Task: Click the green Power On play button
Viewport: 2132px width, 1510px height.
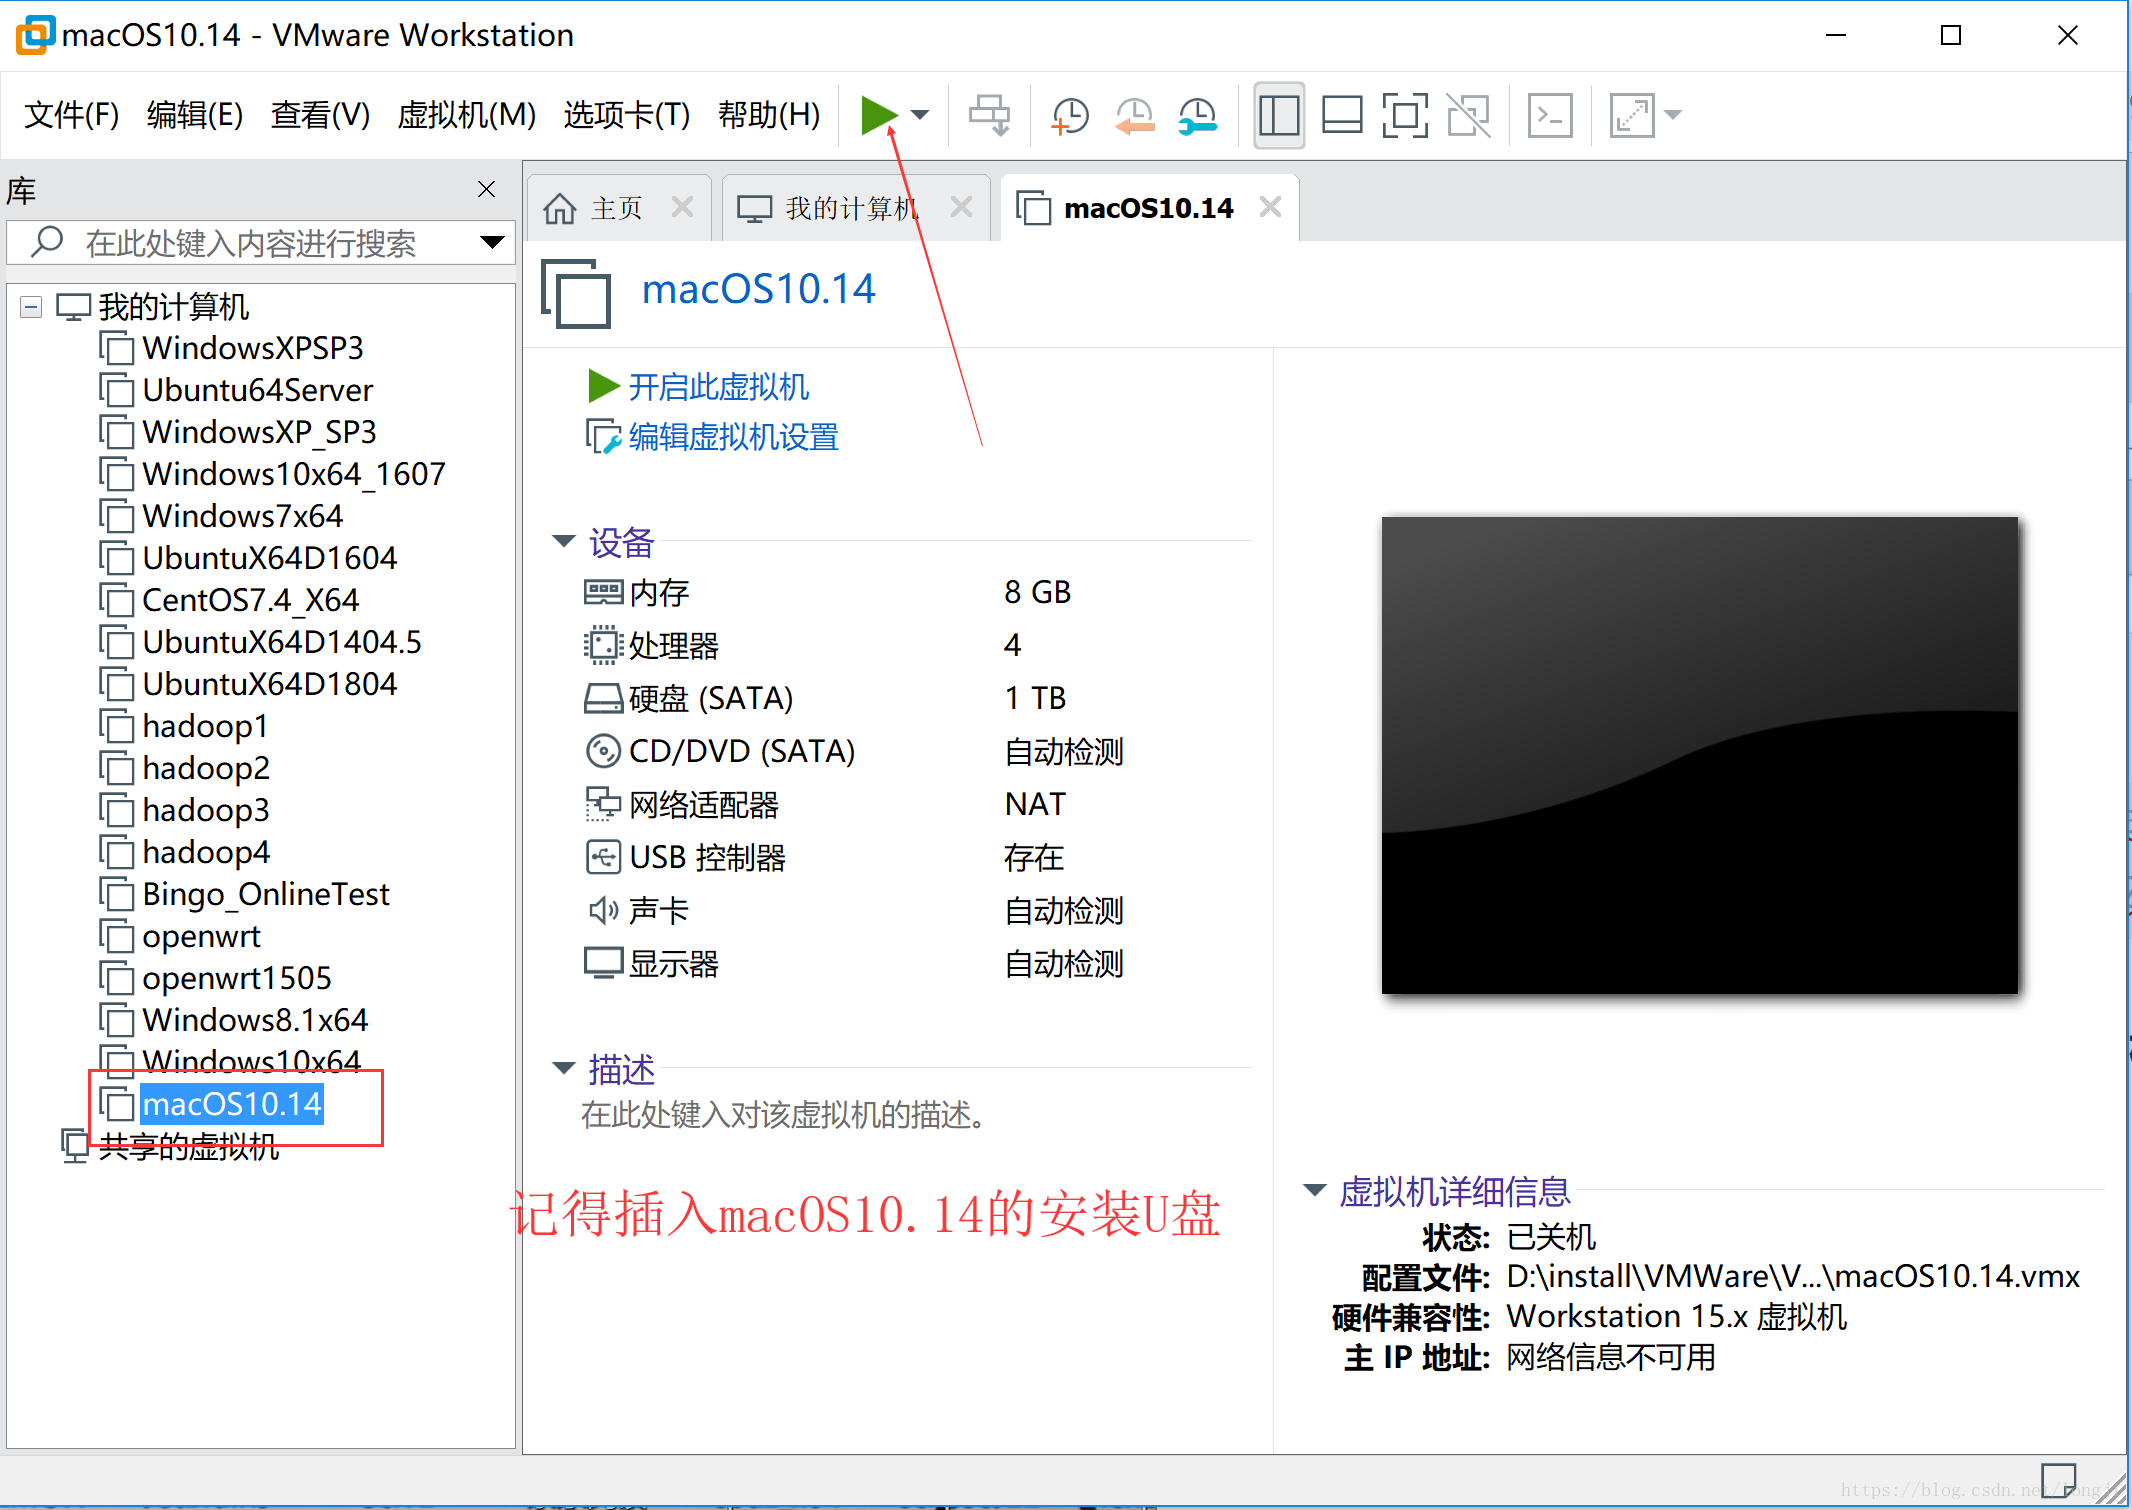Action: pos(879,115)
